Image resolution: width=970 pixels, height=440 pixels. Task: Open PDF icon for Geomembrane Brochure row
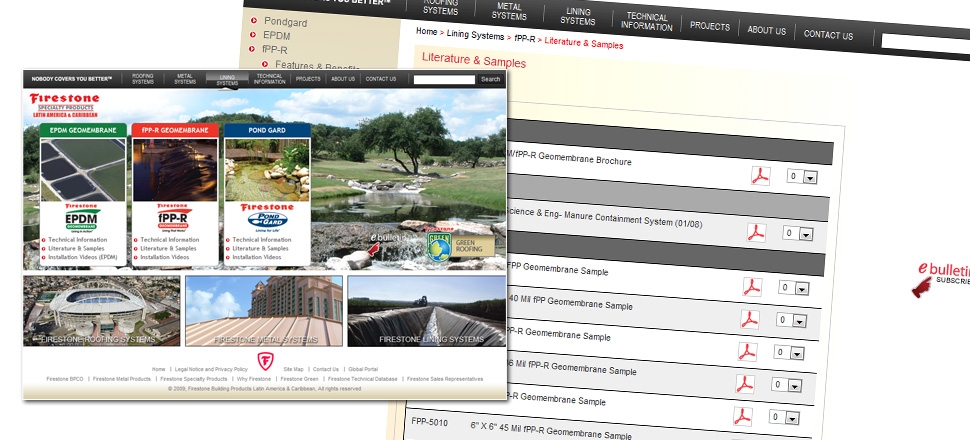pyautogui.click(x=760, y=176)
